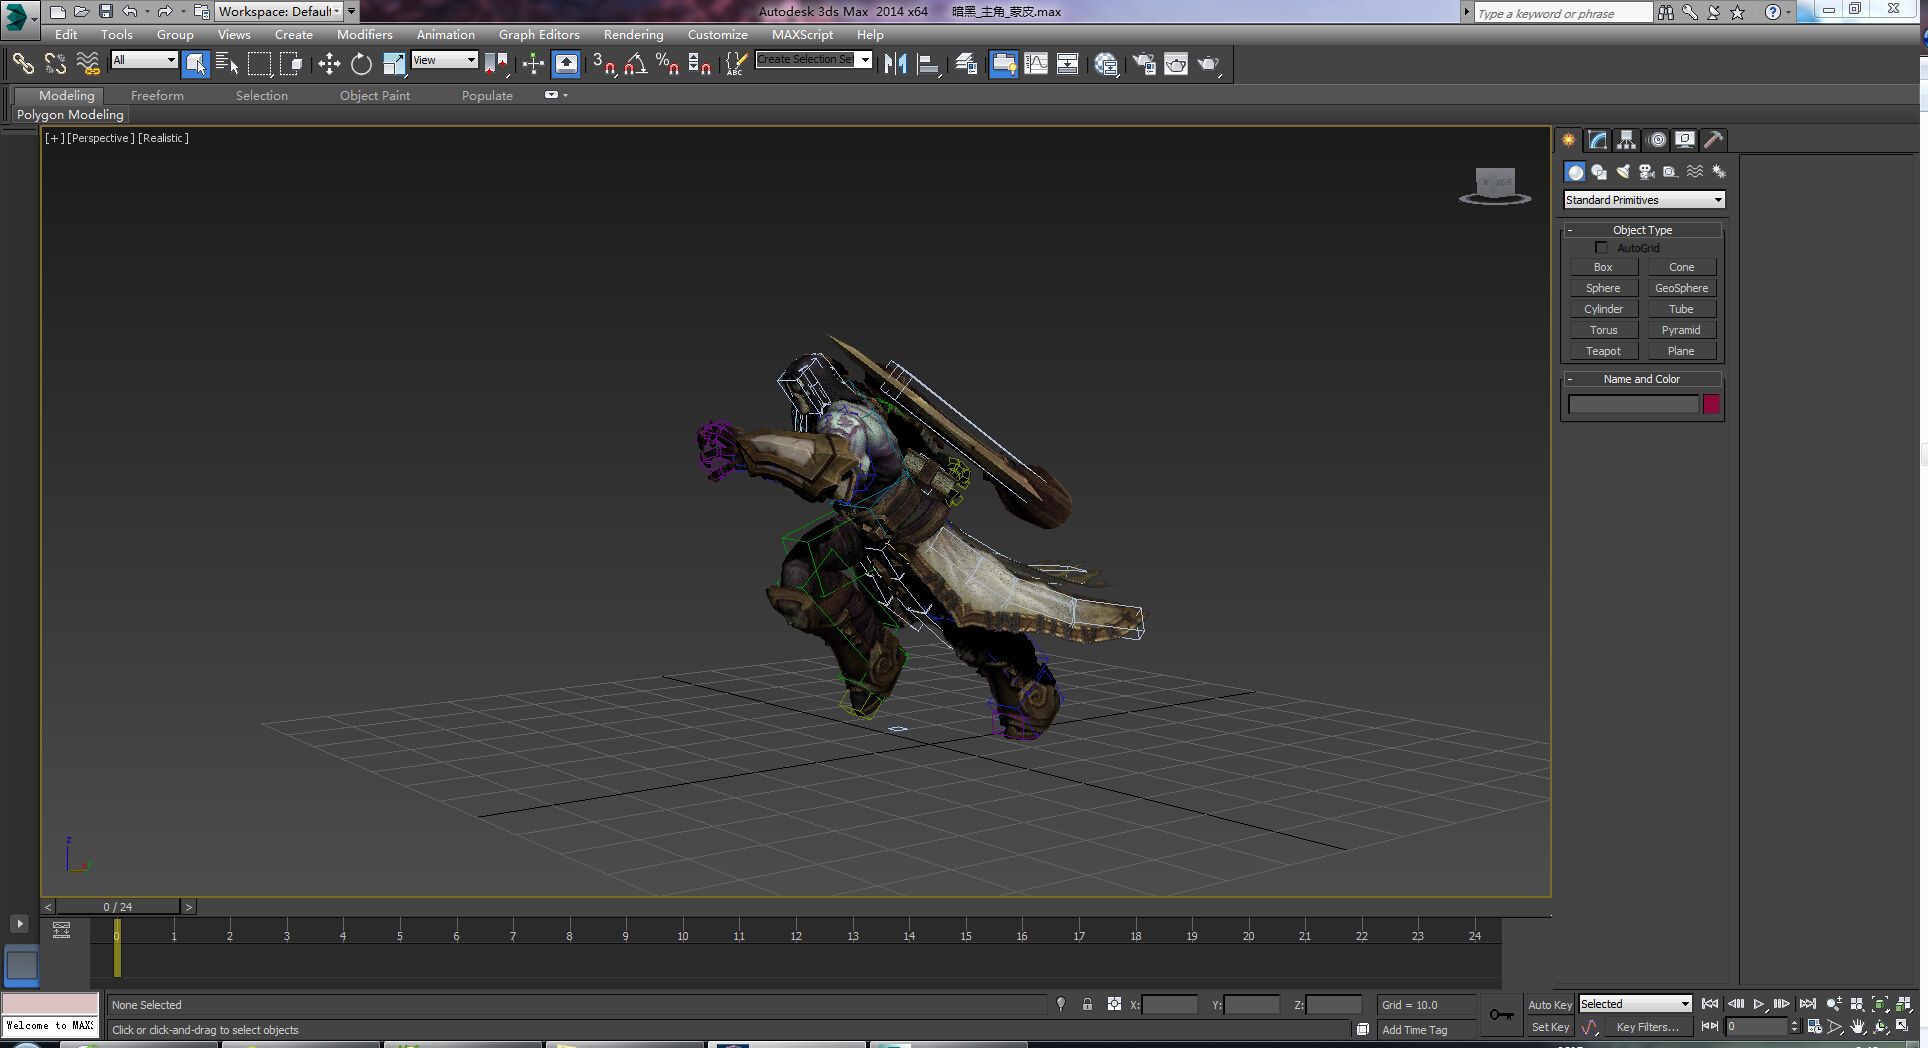Click Bind to Space Warp icon
This screenshot has height=1048, width=1928.
[88, 64]
